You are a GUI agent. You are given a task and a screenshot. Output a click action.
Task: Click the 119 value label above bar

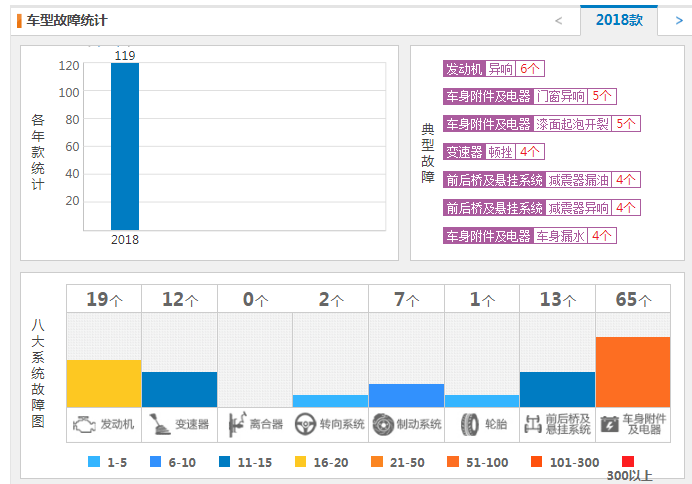[125, 56]
